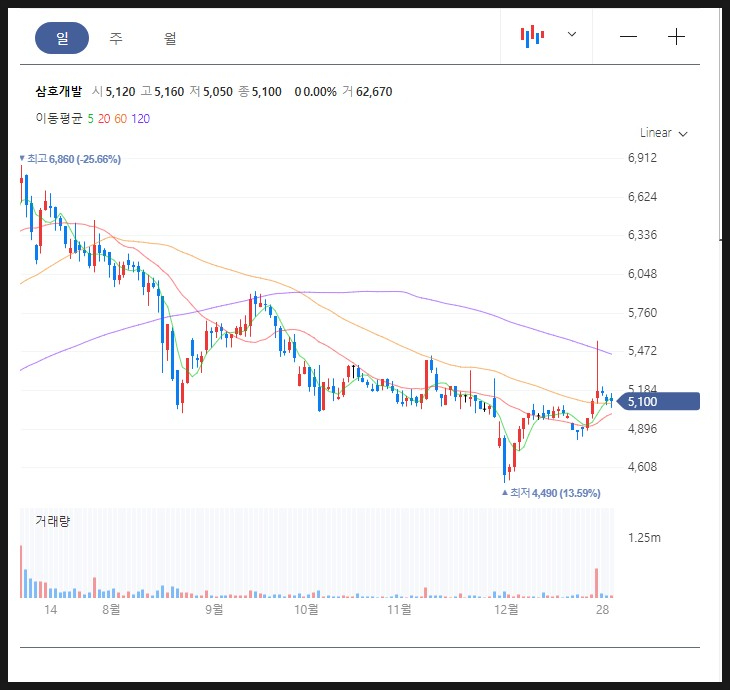730x690 pixels.
Task: Click the 9월 date axis label
Action: 214,609
